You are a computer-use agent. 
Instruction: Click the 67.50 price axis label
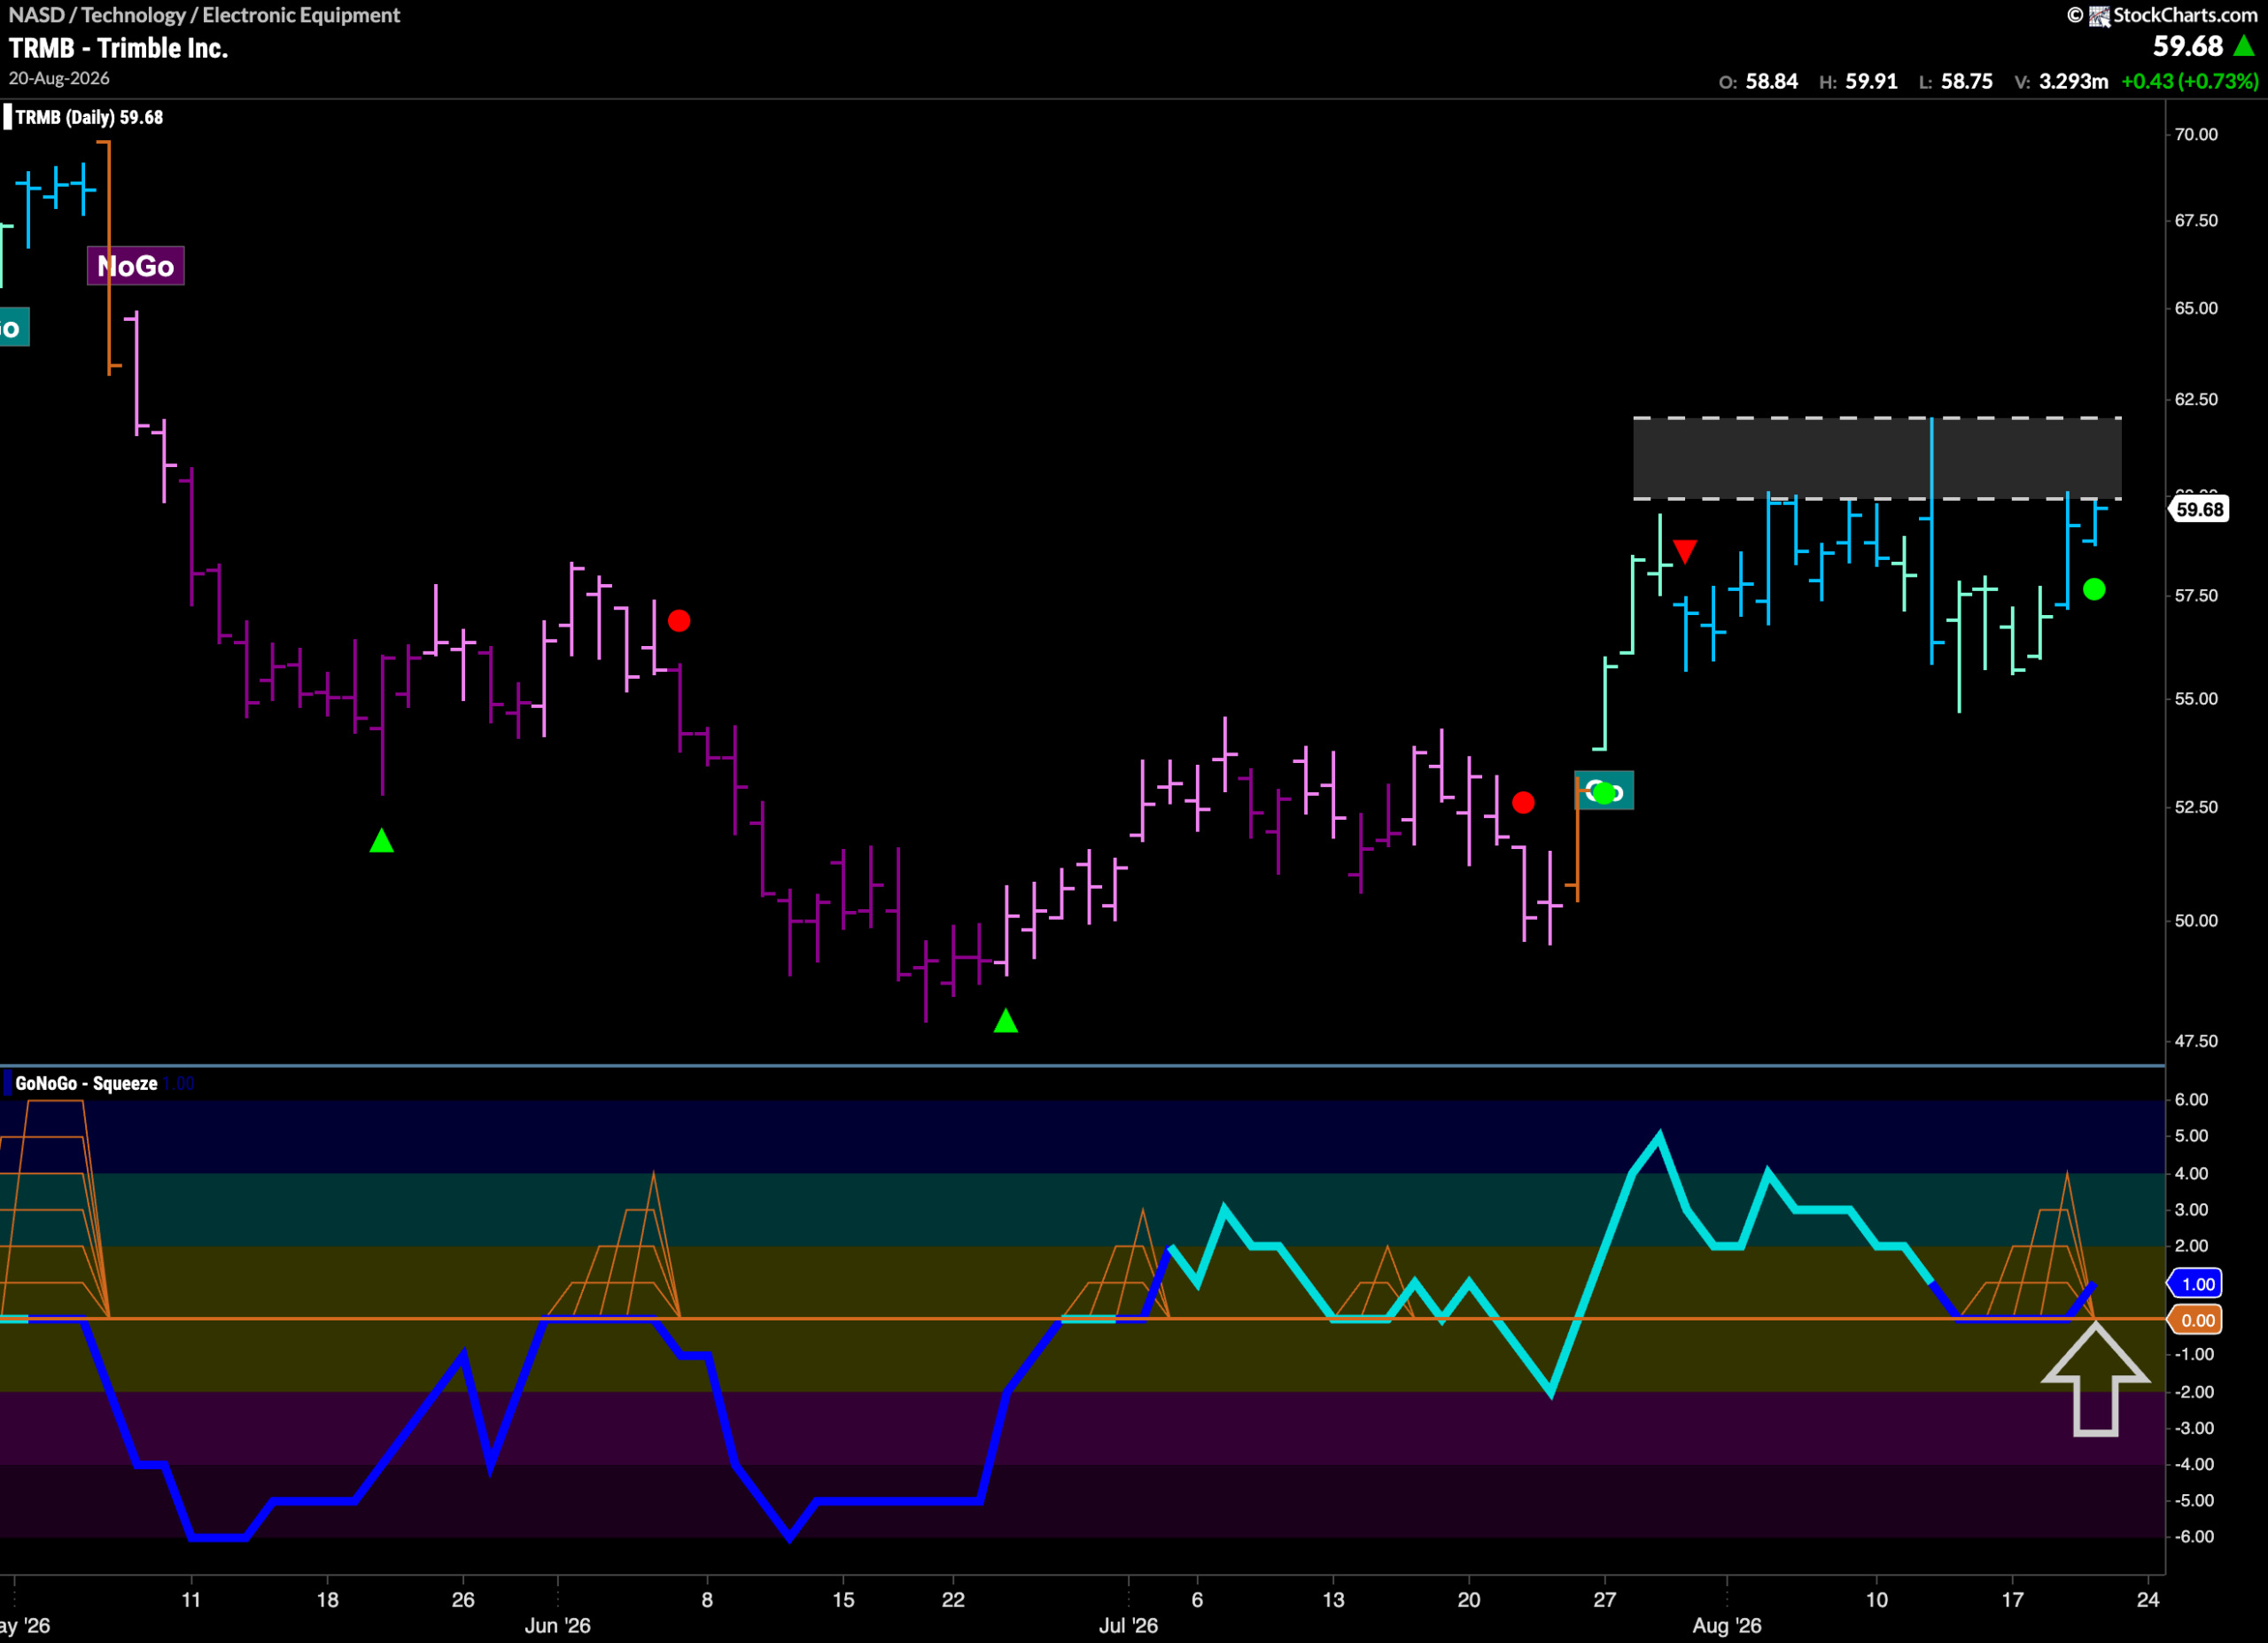pos(2196,220)
